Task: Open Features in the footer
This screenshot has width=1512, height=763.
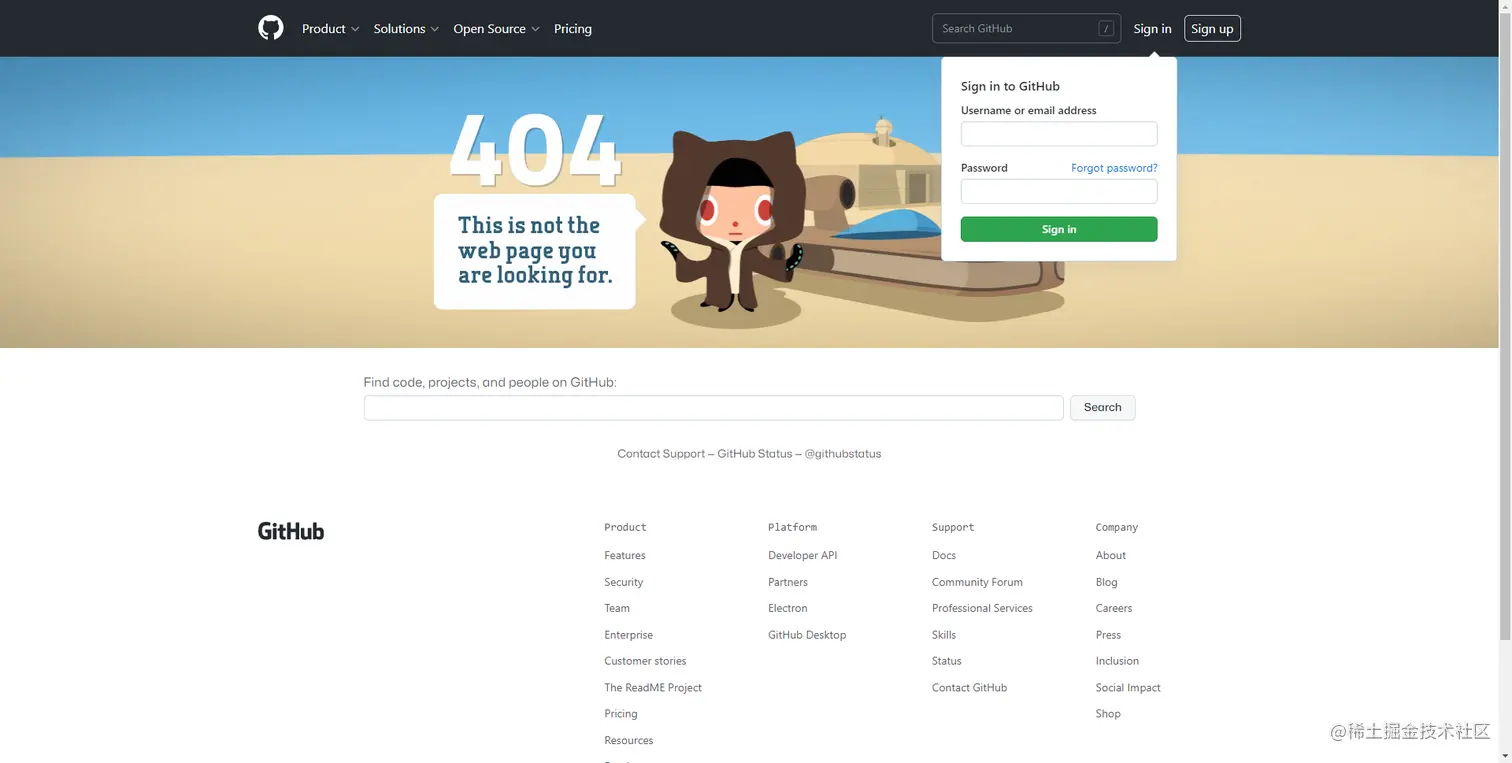Action: coord(625,556)
